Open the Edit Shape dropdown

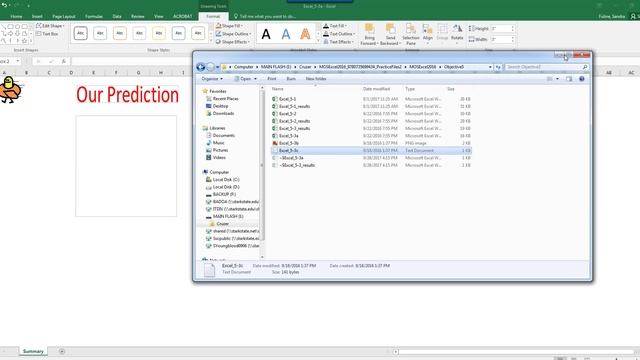pyautogui.click(x=50, y=26)
